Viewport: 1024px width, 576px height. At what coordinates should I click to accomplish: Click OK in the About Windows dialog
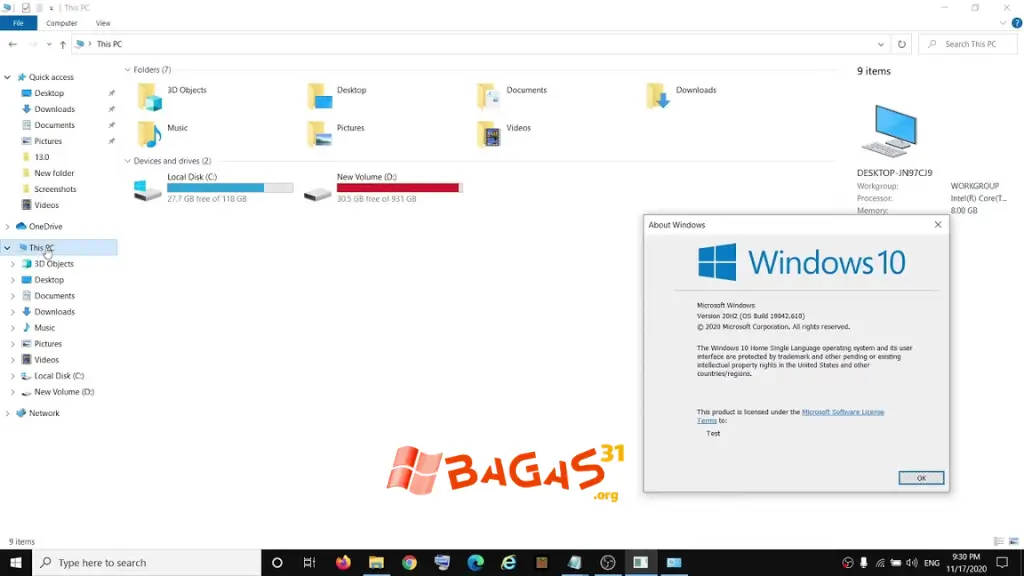pos(919,477)
